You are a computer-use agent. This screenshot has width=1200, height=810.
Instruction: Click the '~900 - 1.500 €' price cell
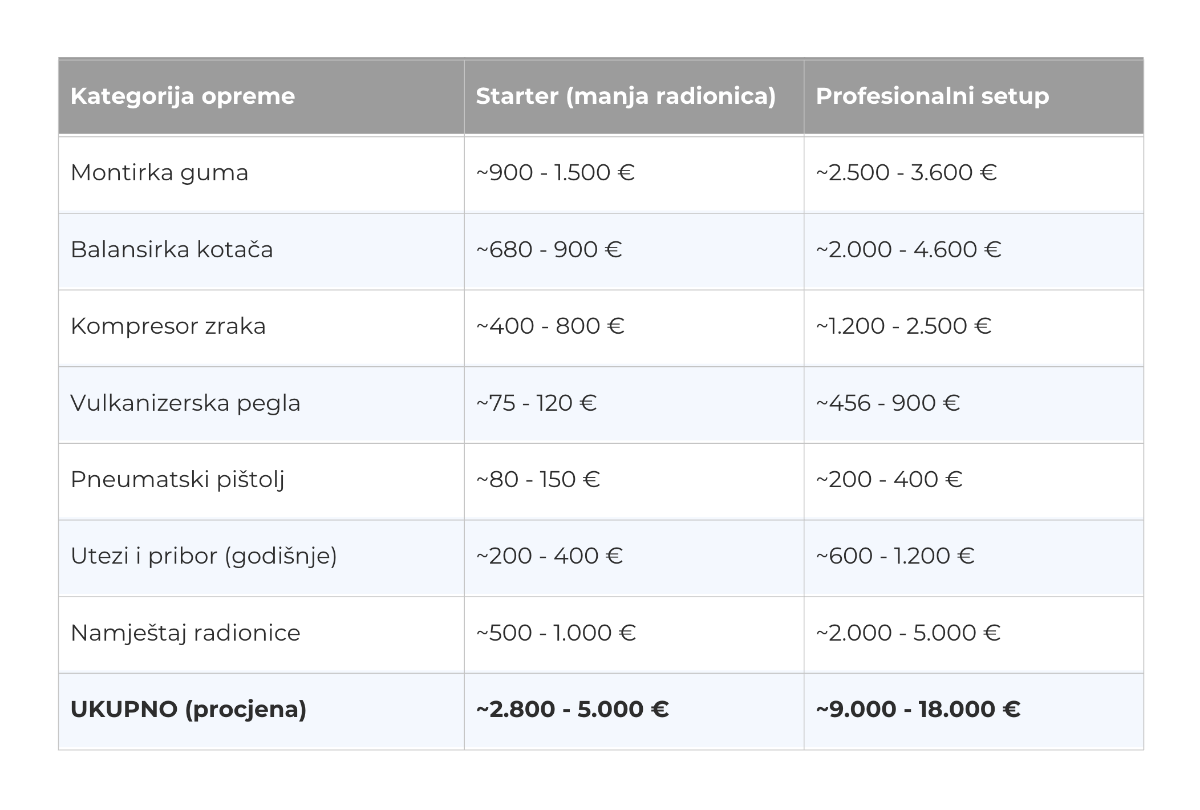point(555,172)
